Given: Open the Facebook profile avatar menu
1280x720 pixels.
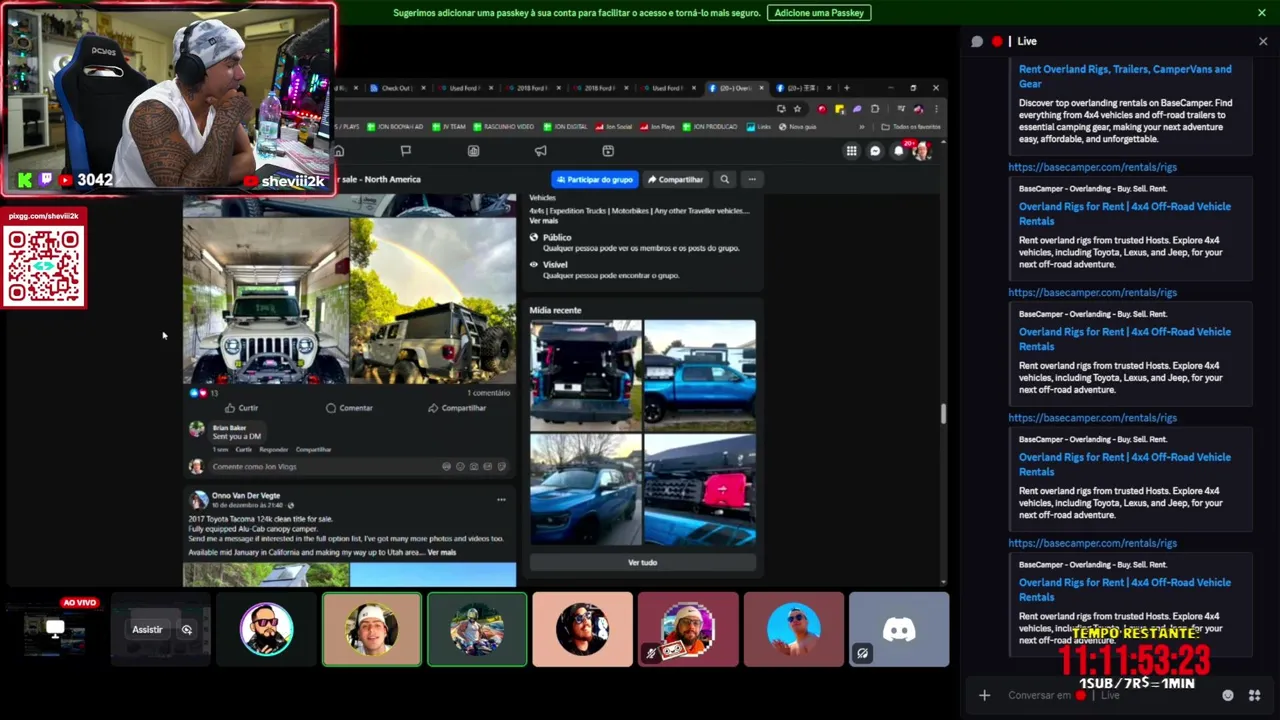Looking at the screenshot, I should click(921, 151).
